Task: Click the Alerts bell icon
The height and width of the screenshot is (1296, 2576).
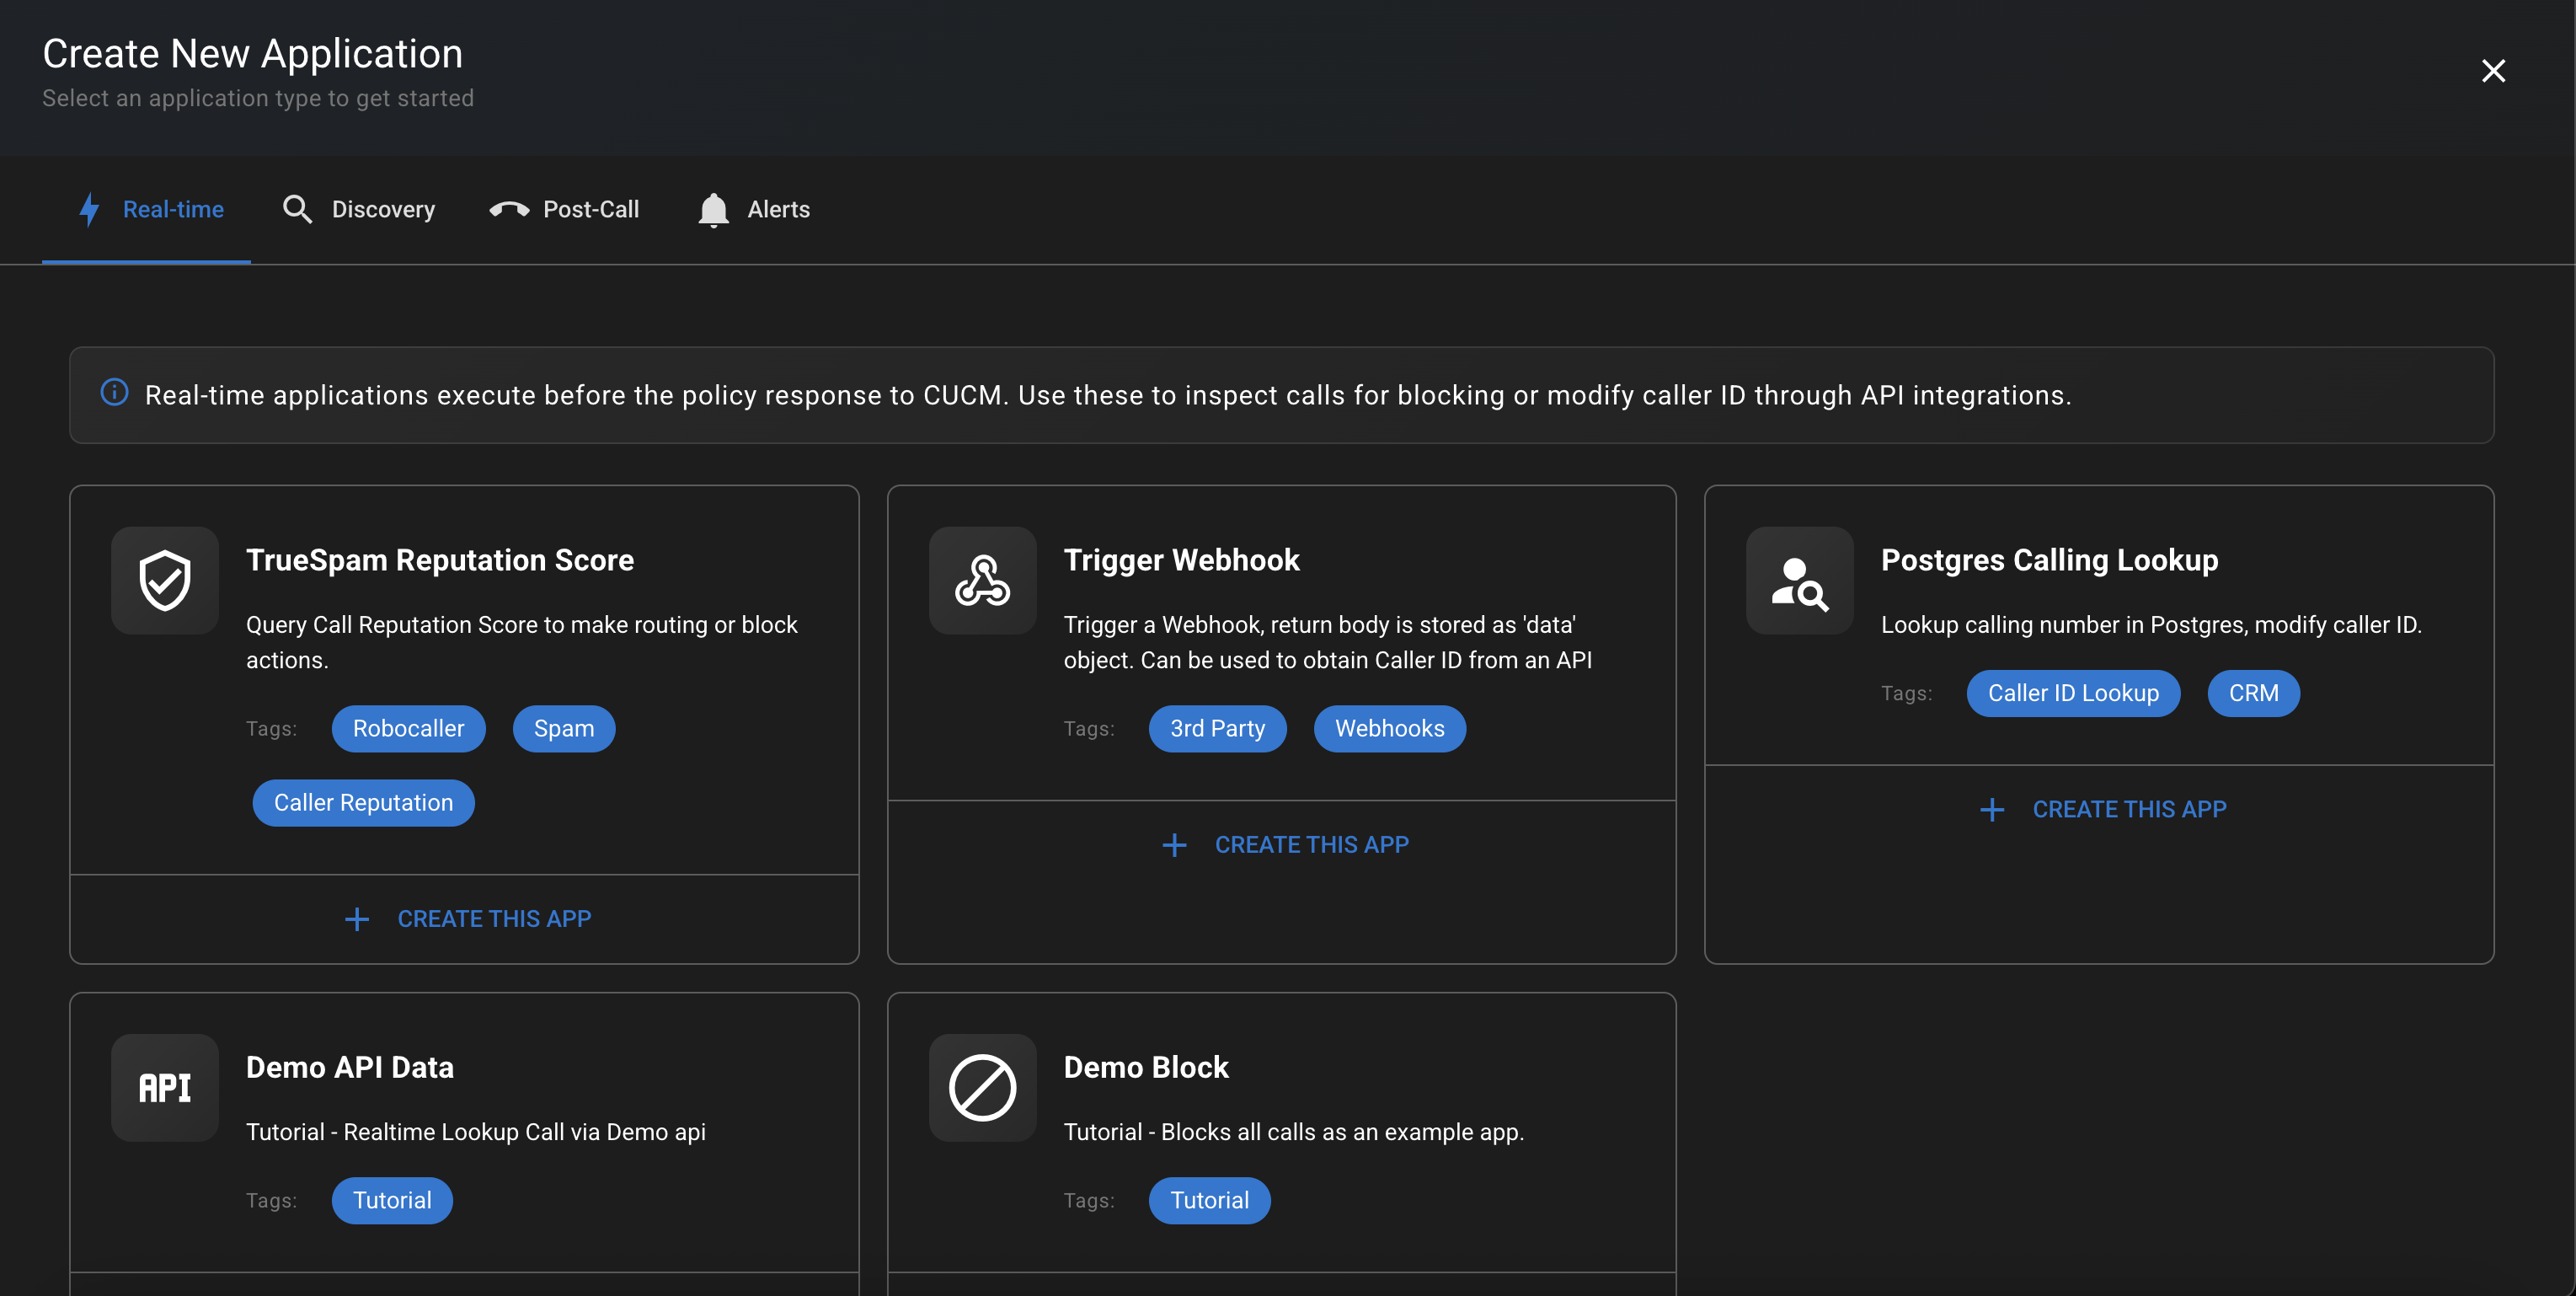Action: click(713, 209)
